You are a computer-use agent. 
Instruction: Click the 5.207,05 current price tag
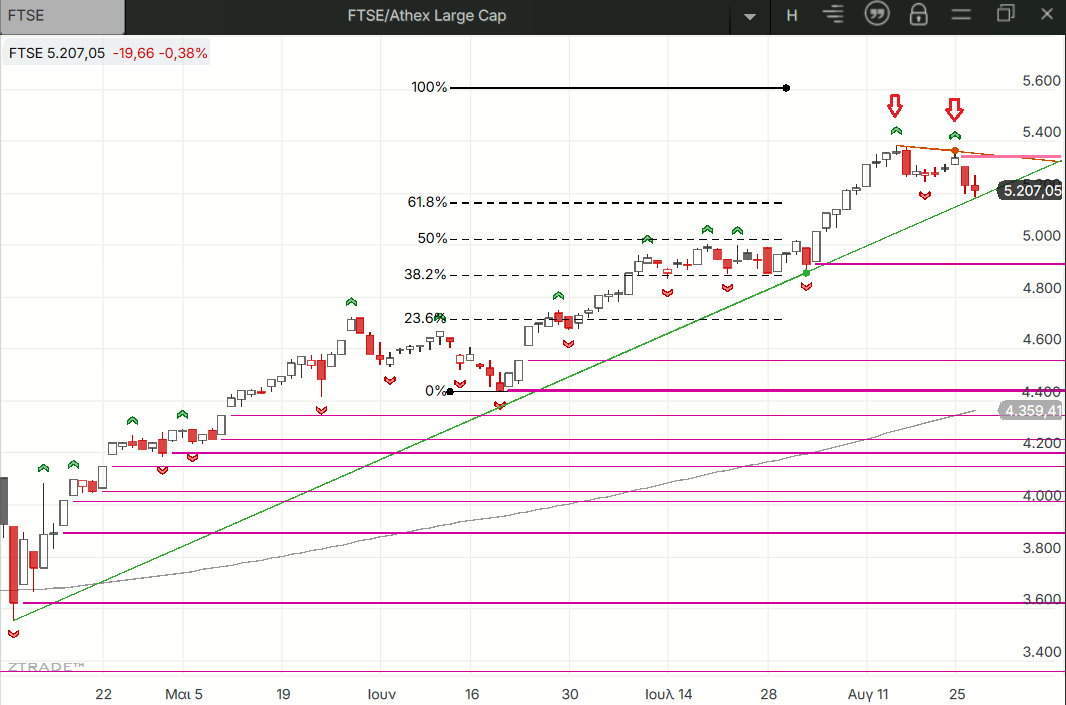click(1031, 190)
